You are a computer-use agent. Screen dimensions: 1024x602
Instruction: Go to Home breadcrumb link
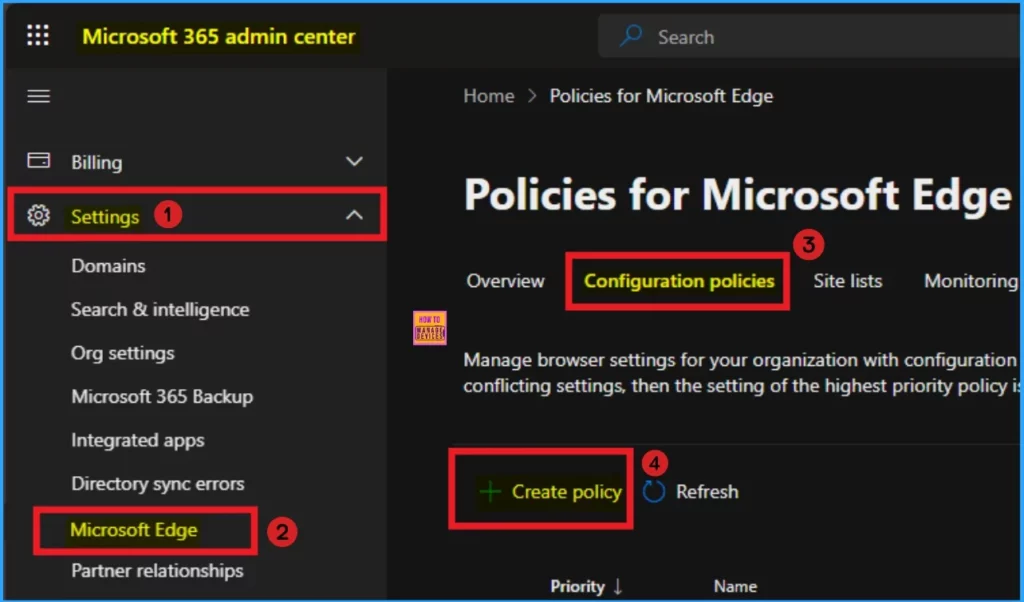coord(488,96)
